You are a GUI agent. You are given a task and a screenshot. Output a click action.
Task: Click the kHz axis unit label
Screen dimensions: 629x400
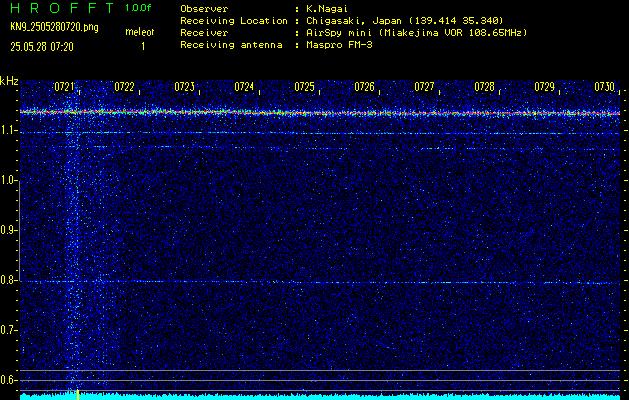point(9,81)
